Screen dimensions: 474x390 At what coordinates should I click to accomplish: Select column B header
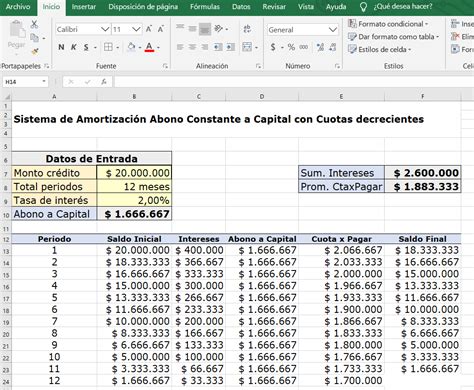134,97
